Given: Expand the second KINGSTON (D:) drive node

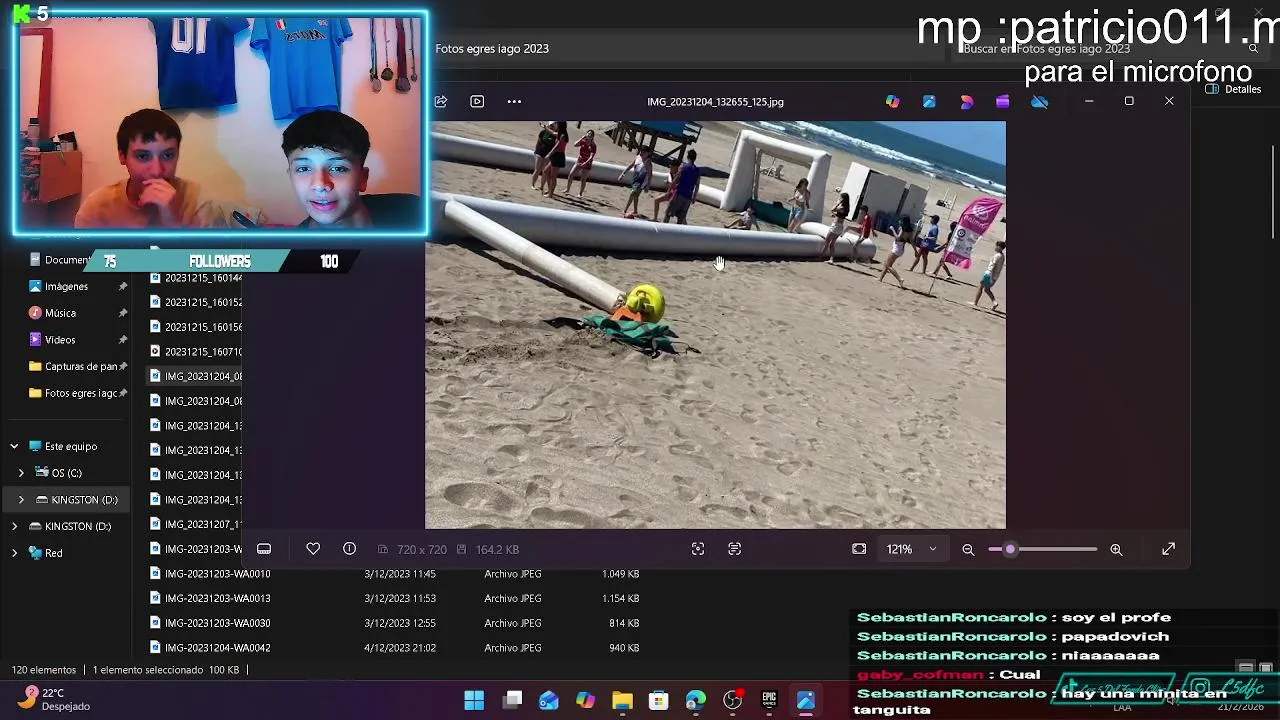Looking at the screenshot, I should [x=14, y=526].
